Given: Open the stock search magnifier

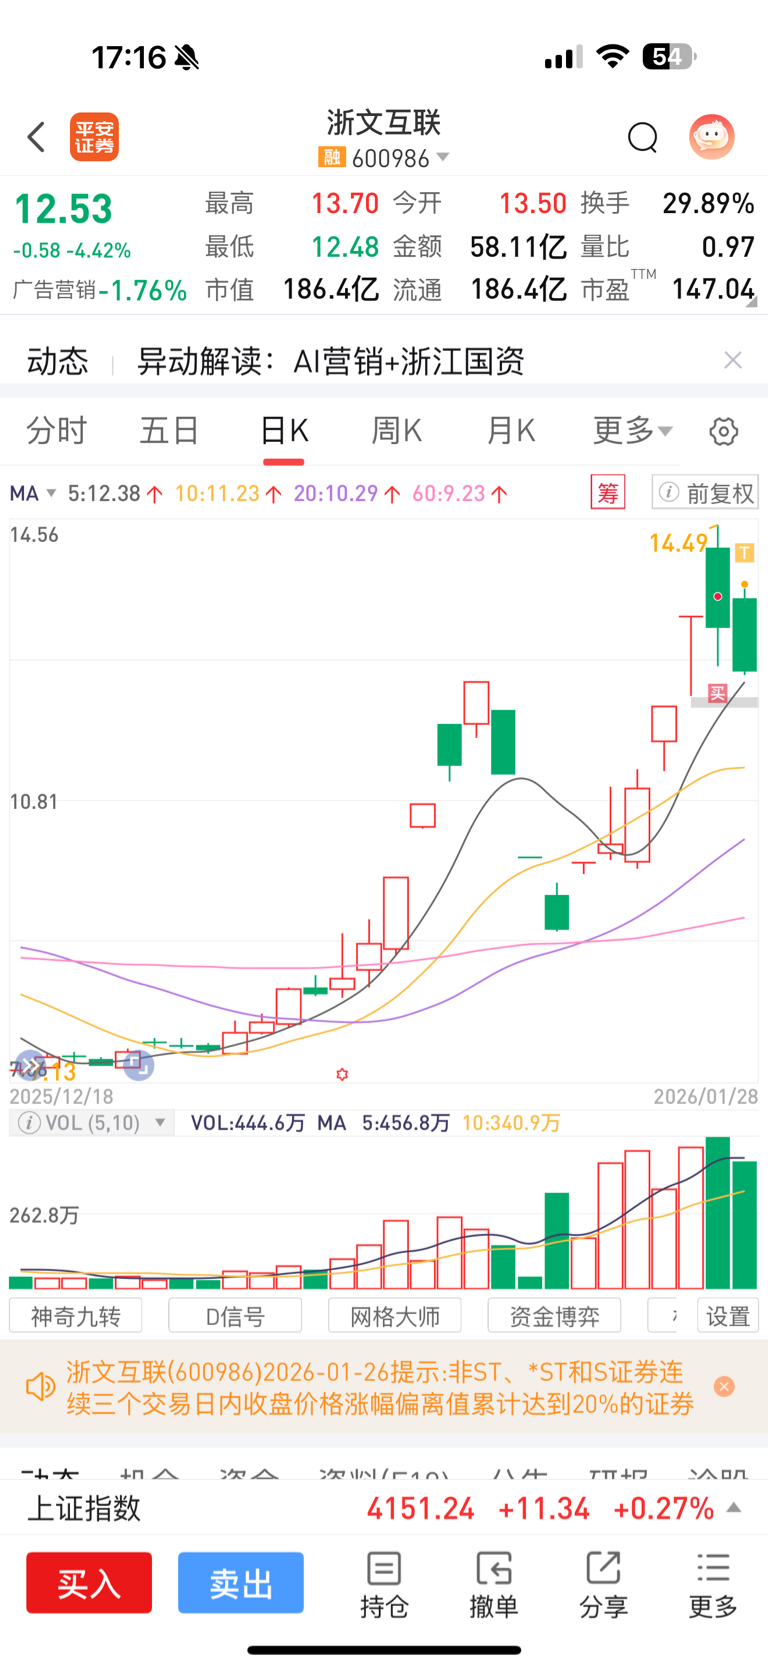Looking at the screenshot, I should [x=642, y=137].
